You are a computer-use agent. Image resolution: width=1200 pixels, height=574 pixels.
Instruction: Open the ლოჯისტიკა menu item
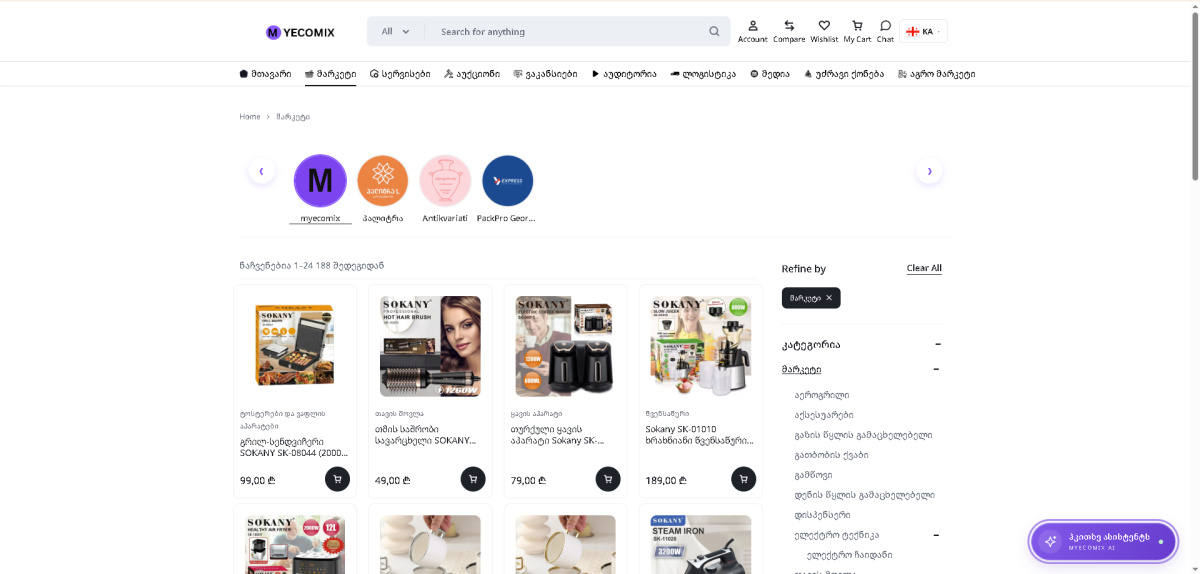click(703, 74)
